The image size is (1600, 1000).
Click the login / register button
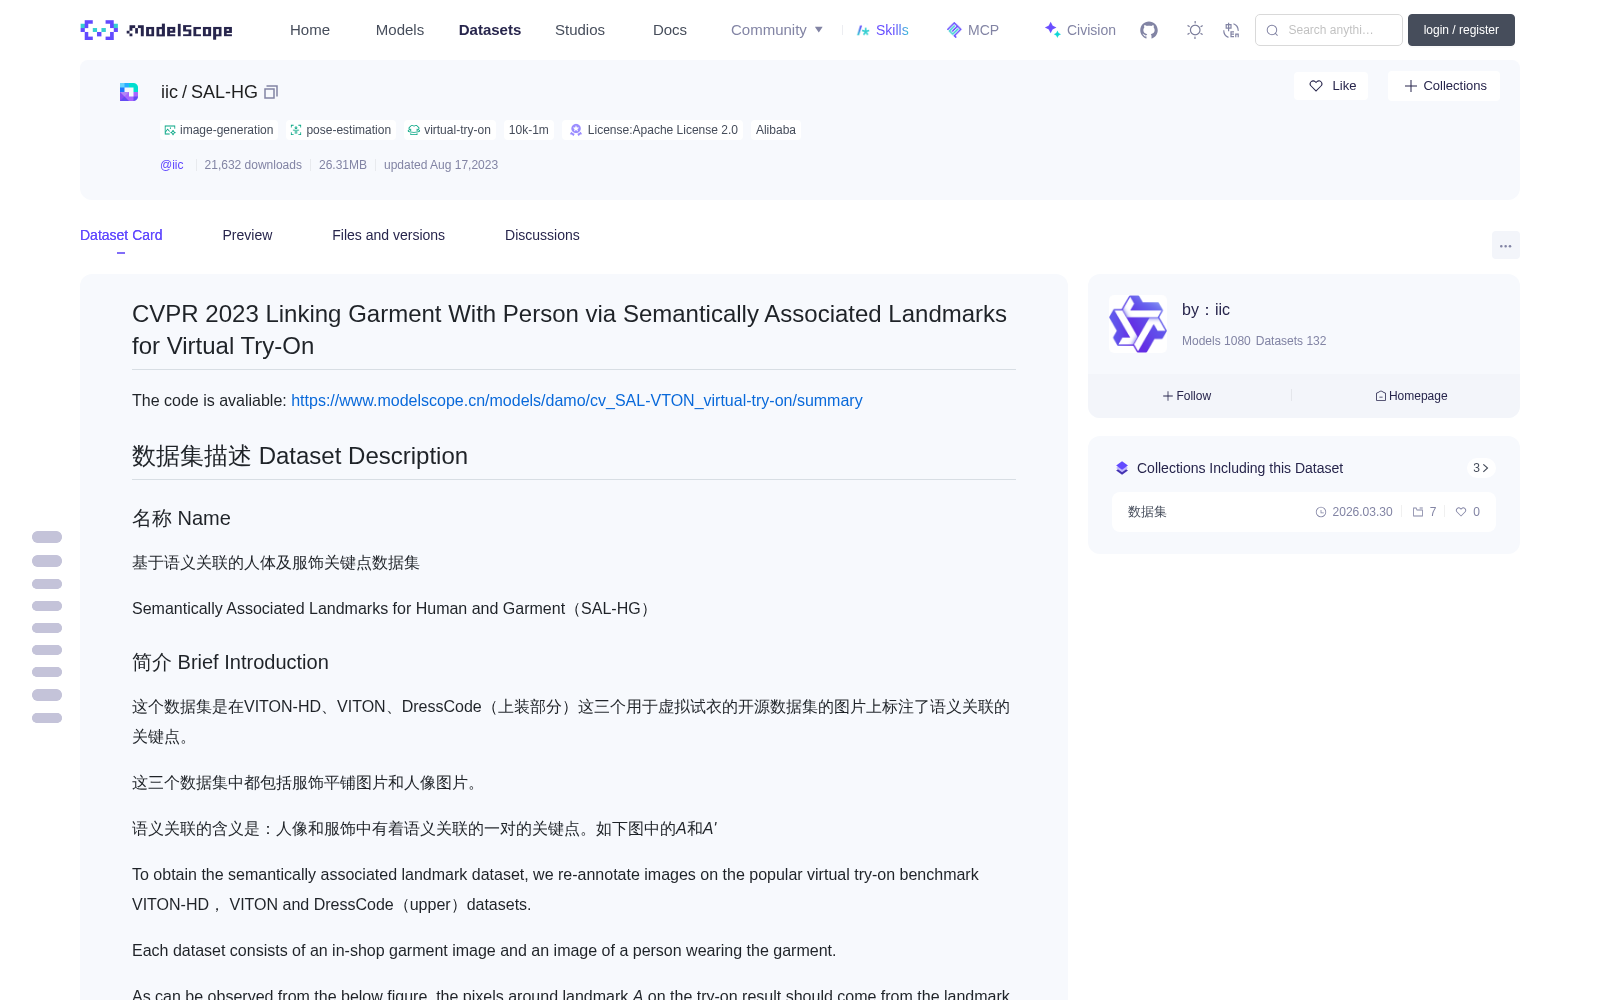1461,30
